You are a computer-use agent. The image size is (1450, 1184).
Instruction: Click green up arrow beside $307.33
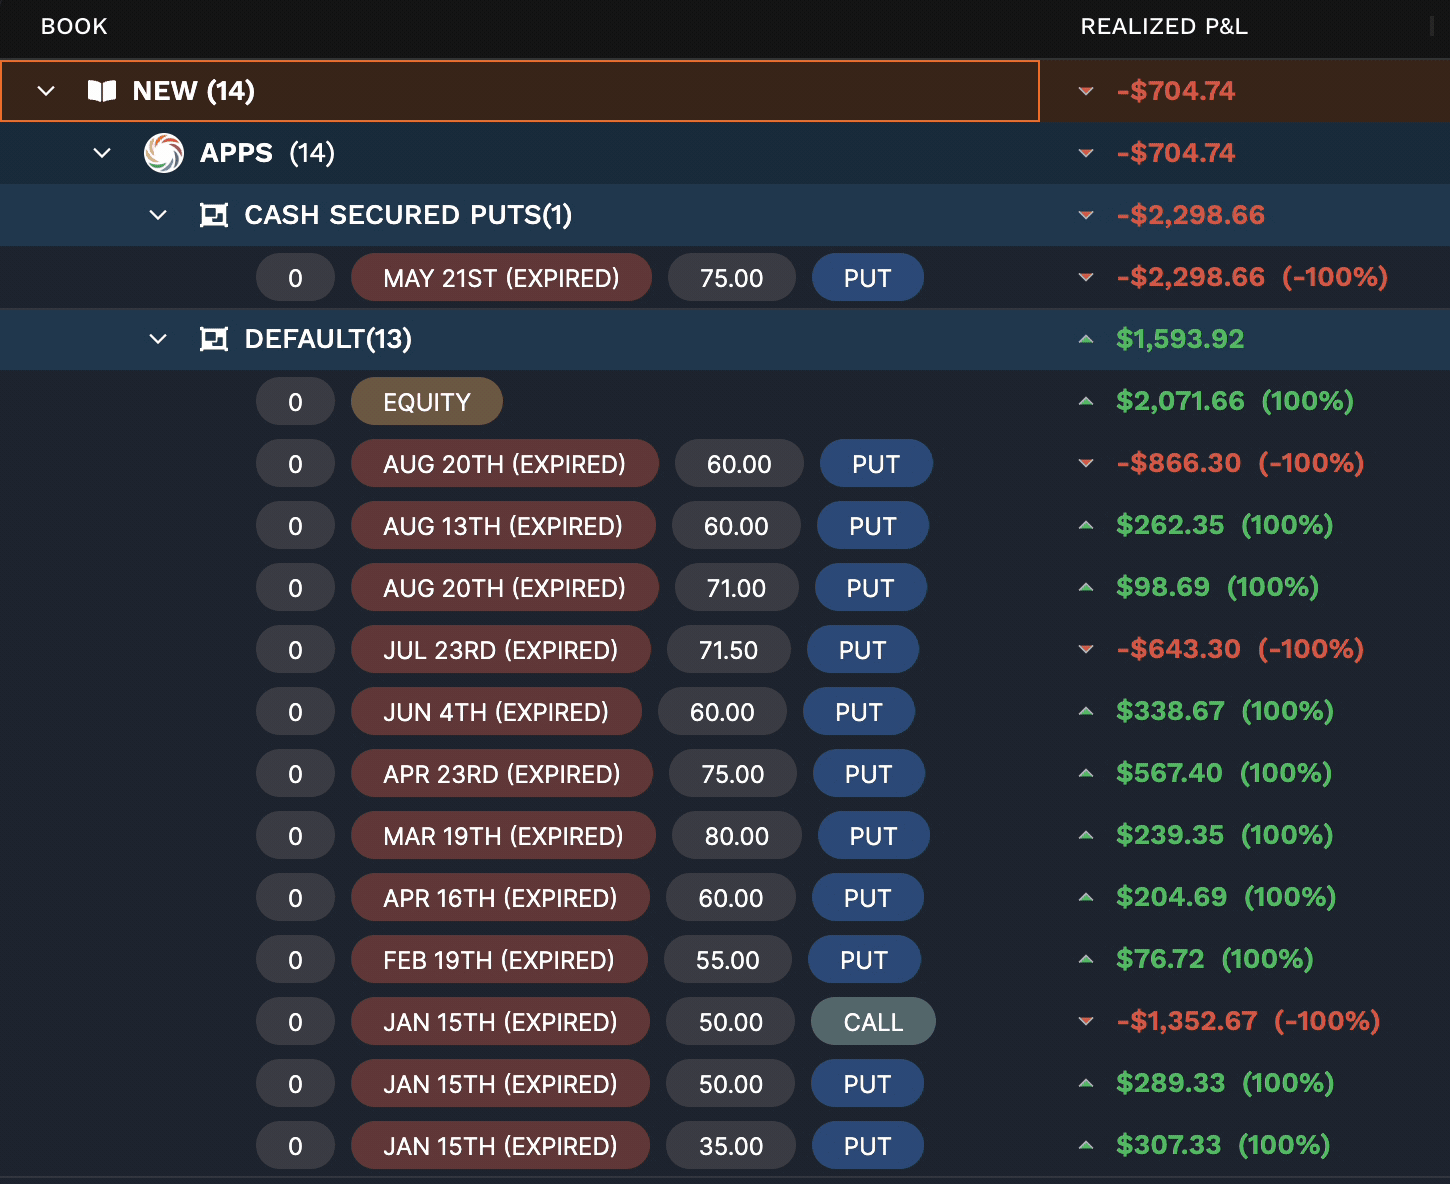1086,1145
